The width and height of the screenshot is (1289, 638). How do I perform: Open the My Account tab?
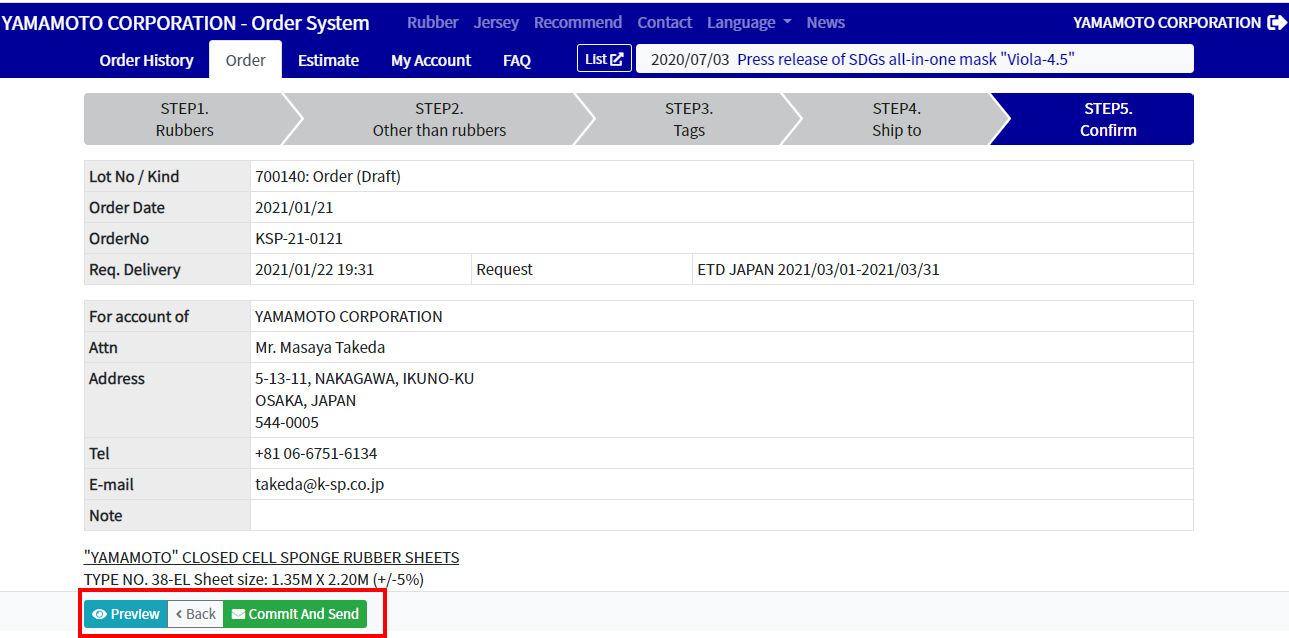pyautogui.click(x=431, y=60)
